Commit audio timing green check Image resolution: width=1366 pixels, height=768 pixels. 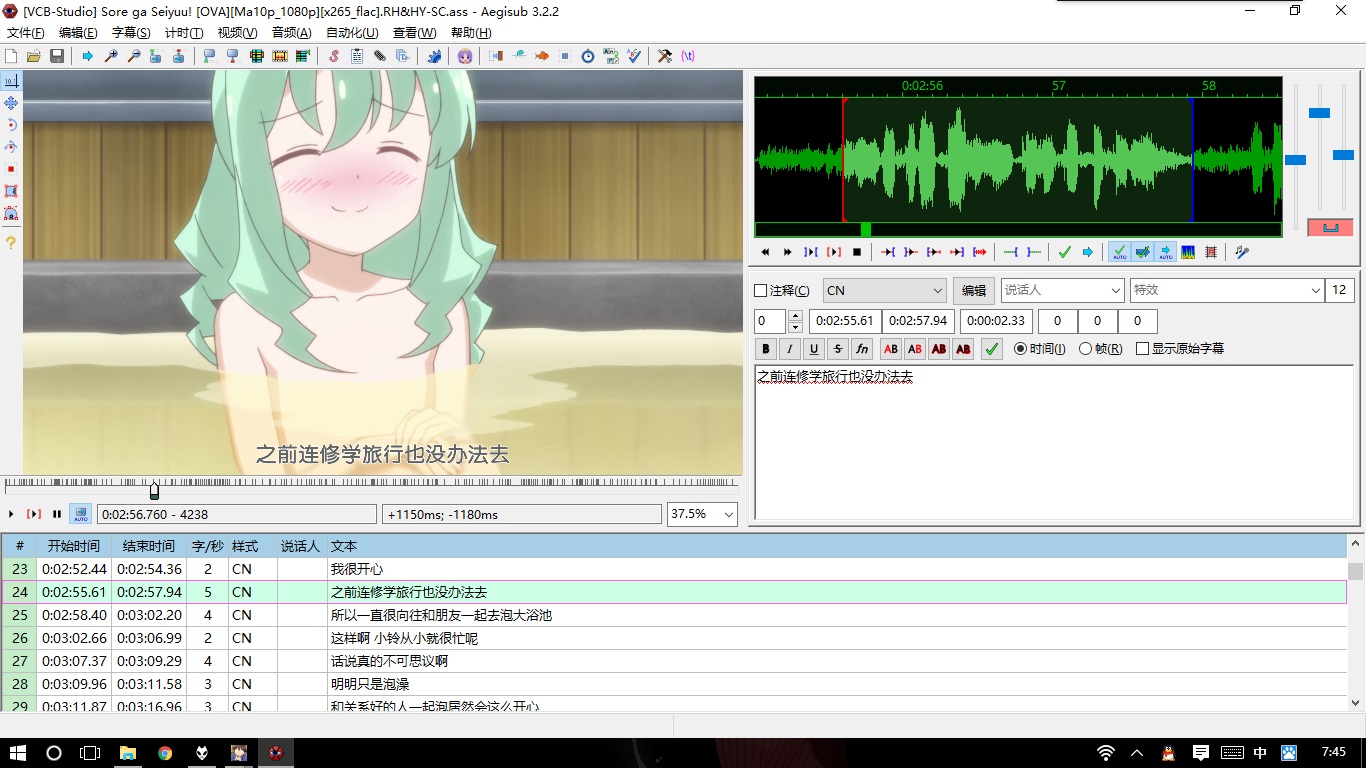[x=1064, y=252]
